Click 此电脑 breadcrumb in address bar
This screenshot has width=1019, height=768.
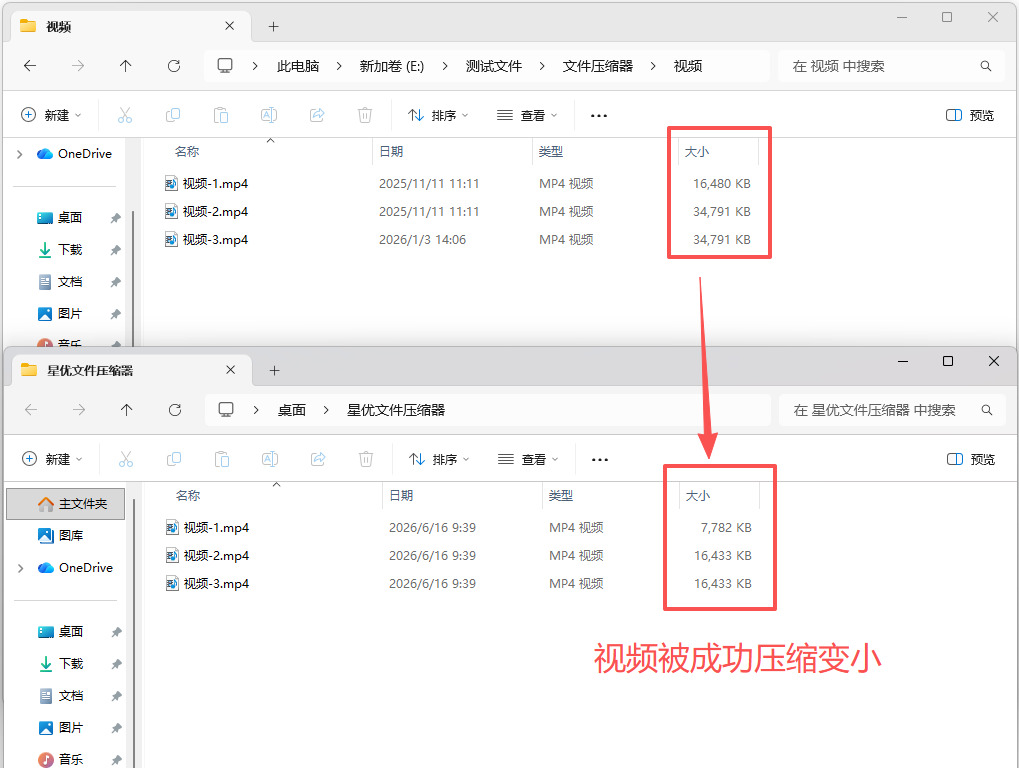[x=298, y=66]
